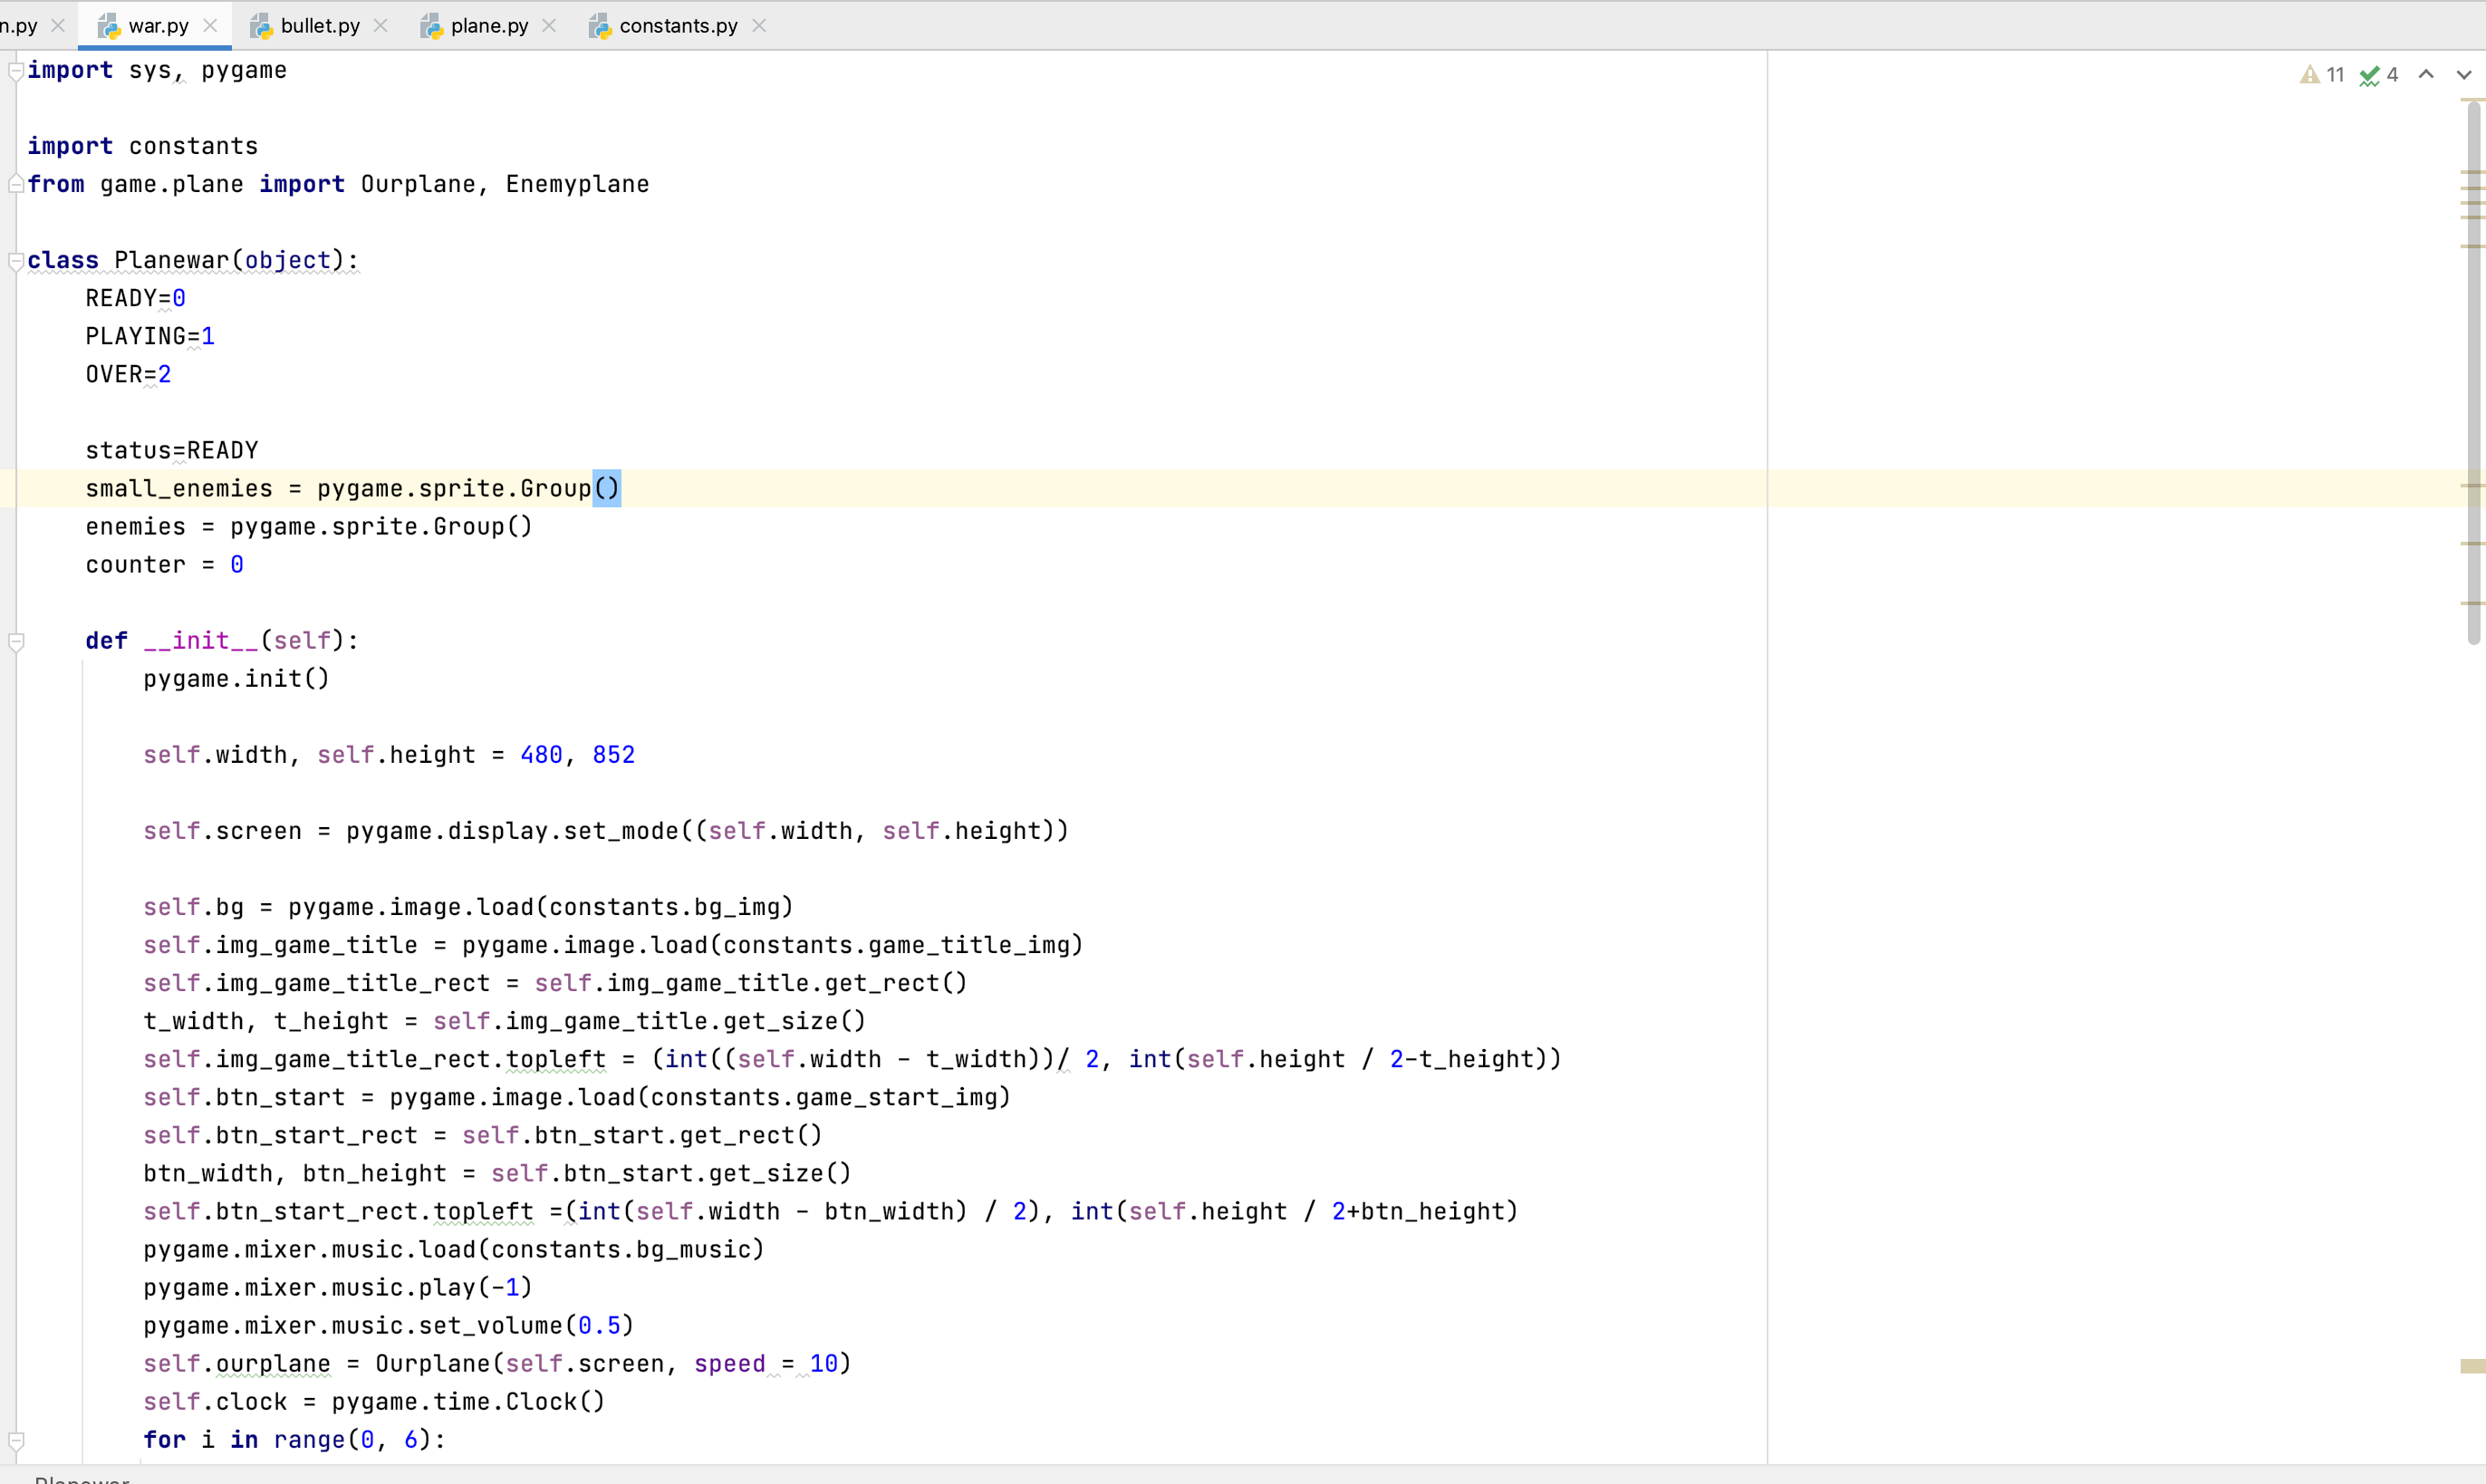2486x1484 pixels.
Task: Place cursor on 'class Planewar(object):' line
Action: (193, 261)
